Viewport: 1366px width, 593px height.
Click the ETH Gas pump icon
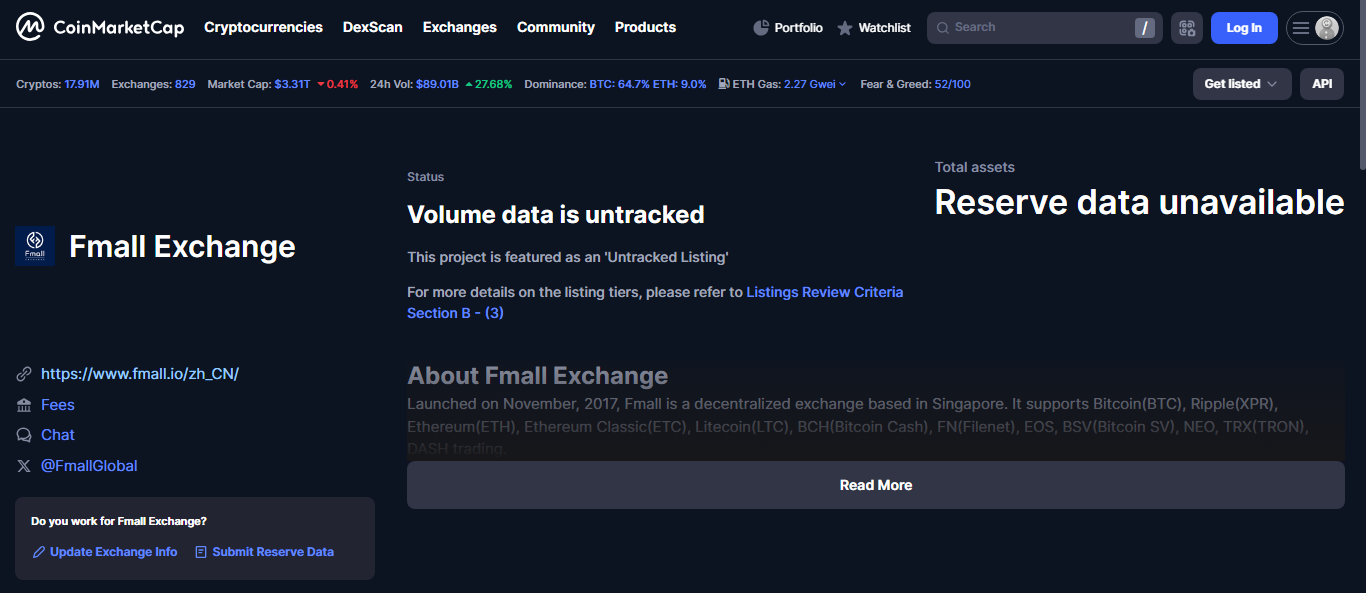(722, 83)
